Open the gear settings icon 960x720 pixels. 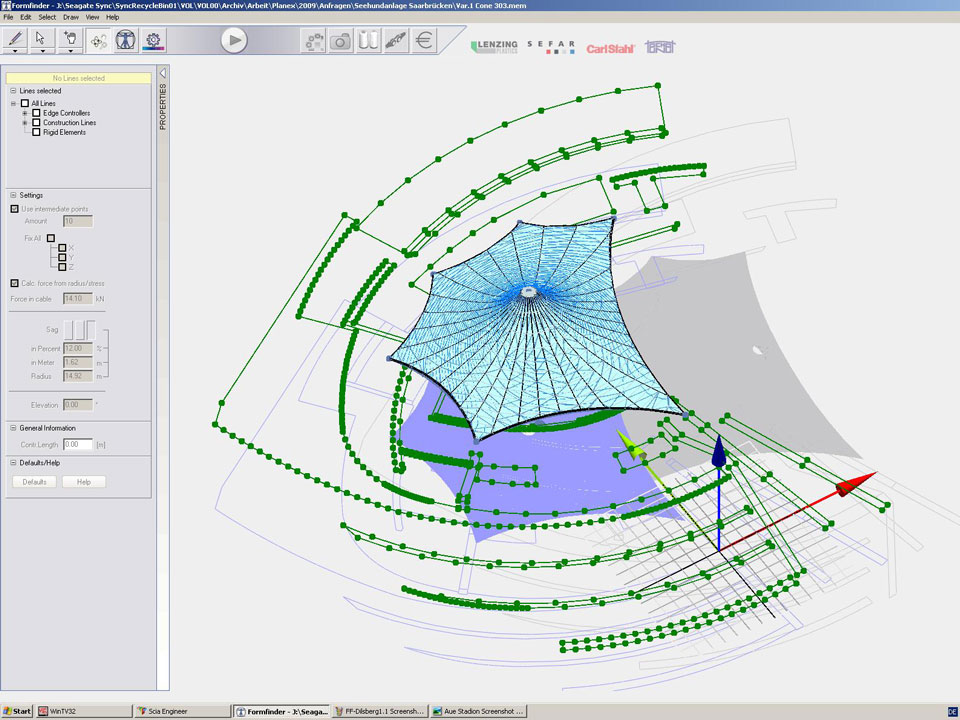click(154, 40)
